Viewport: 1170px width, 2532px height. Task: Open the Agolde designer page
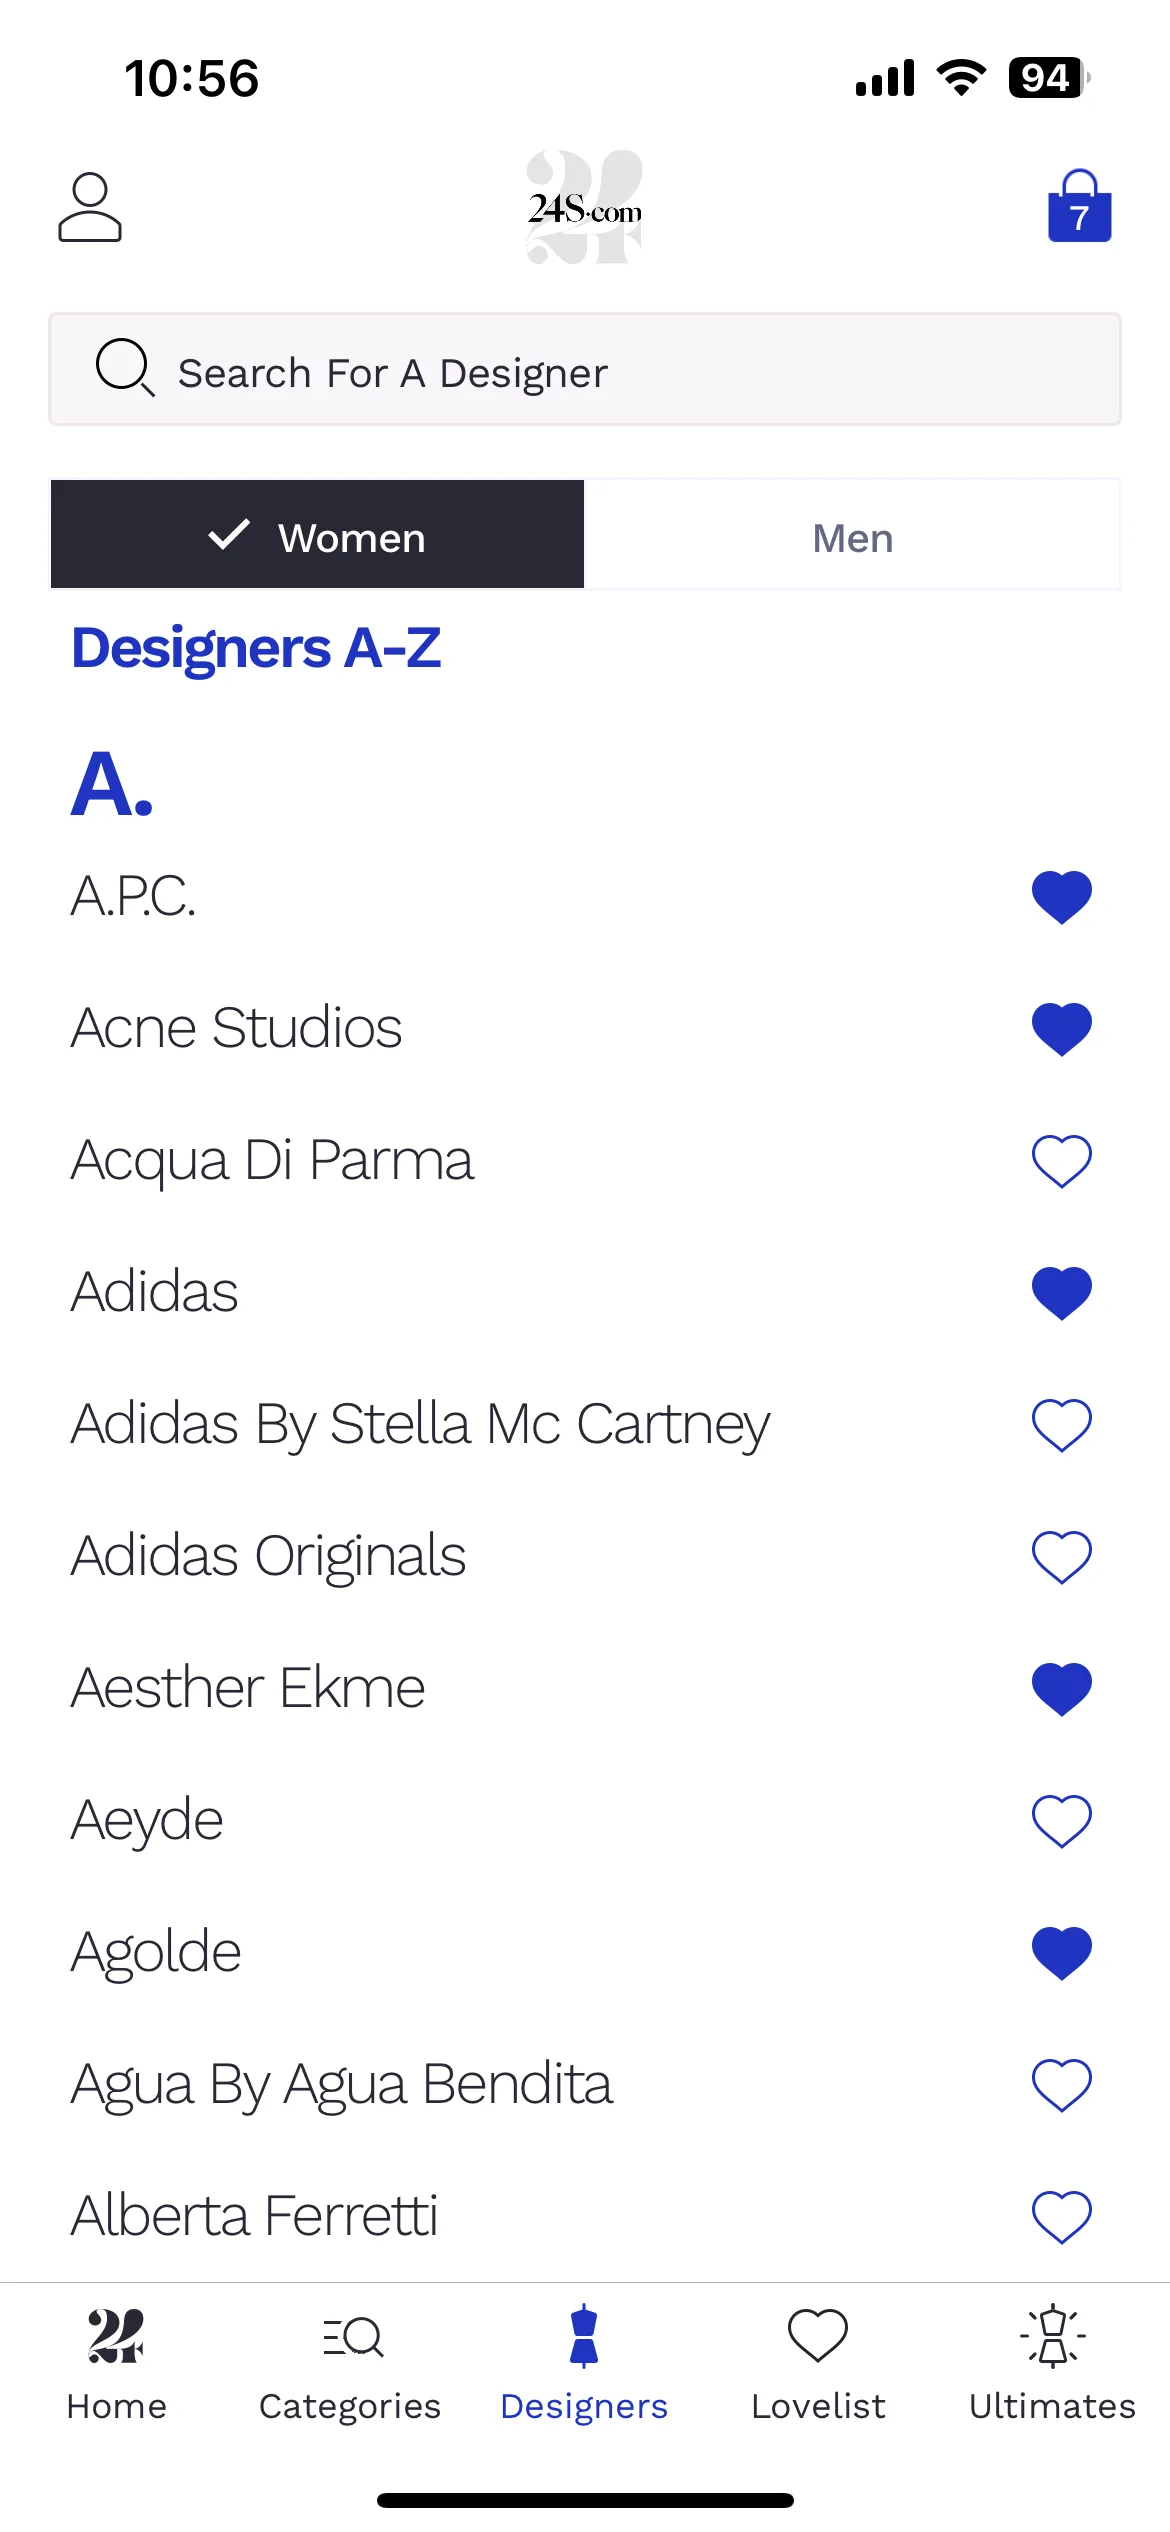[156, 1953]
